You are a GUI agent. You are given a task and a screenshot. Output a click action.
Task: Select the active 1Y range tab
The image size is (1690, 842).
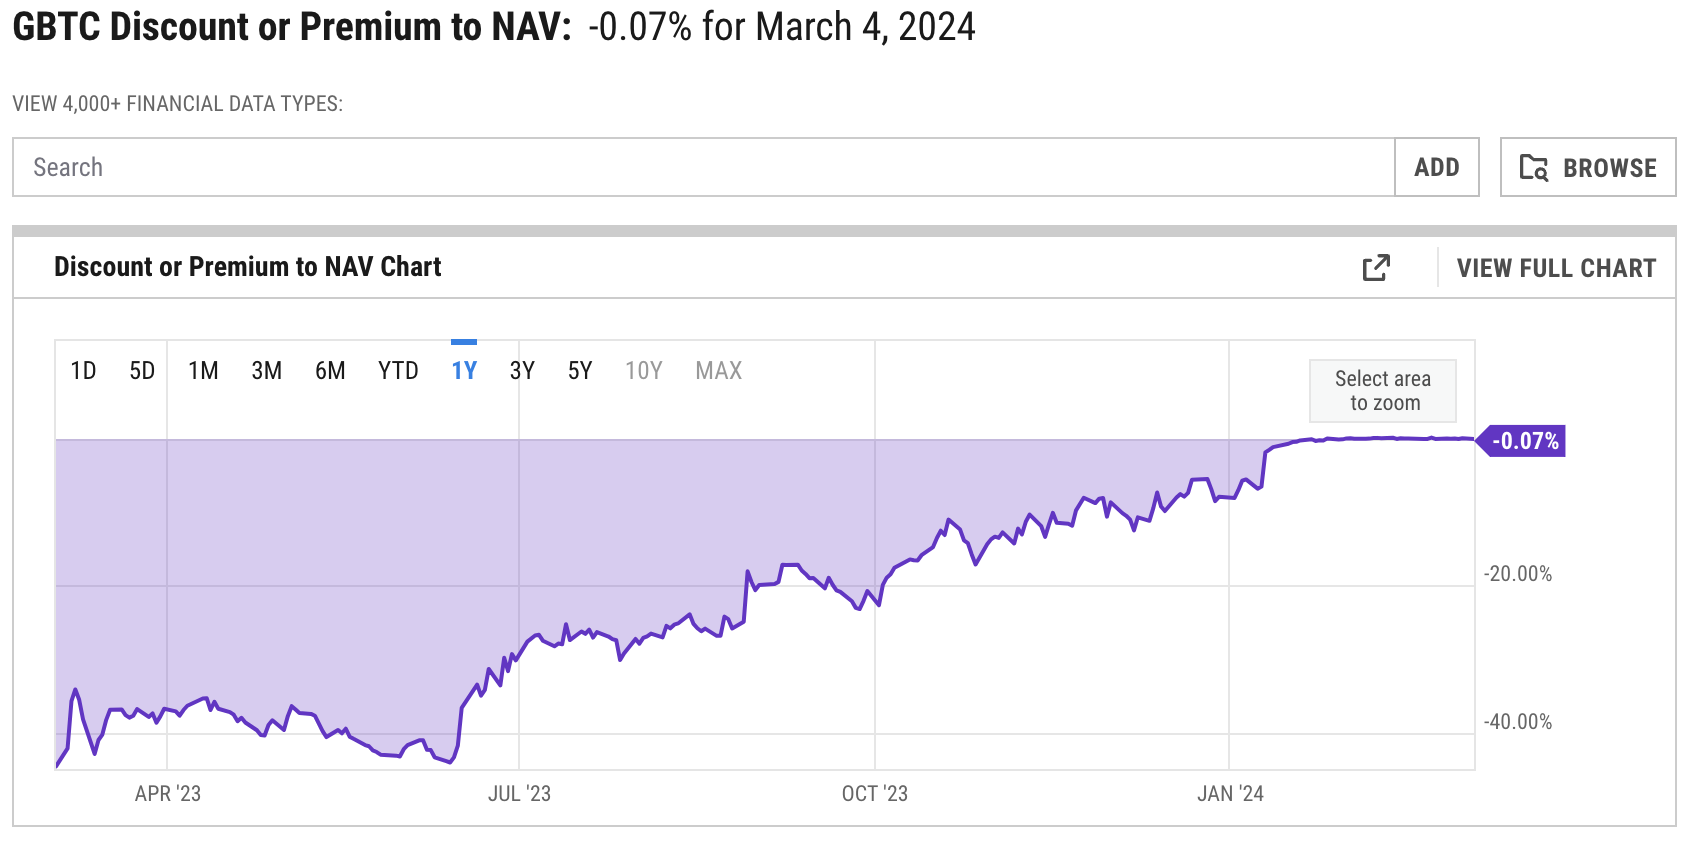[464, 371]
